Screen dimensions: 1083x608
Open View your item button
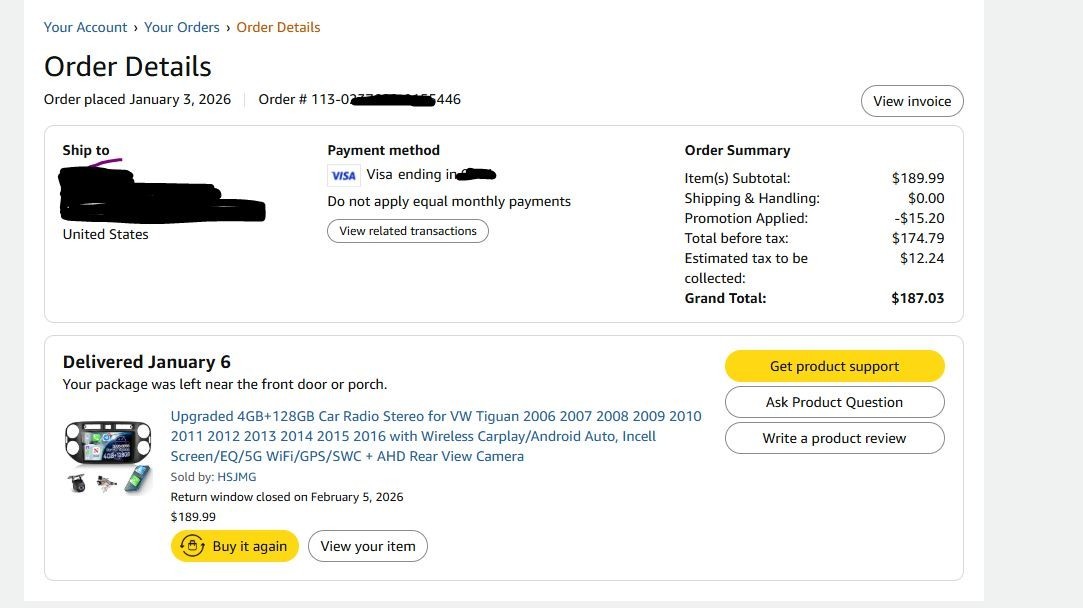tap(367, 546)
